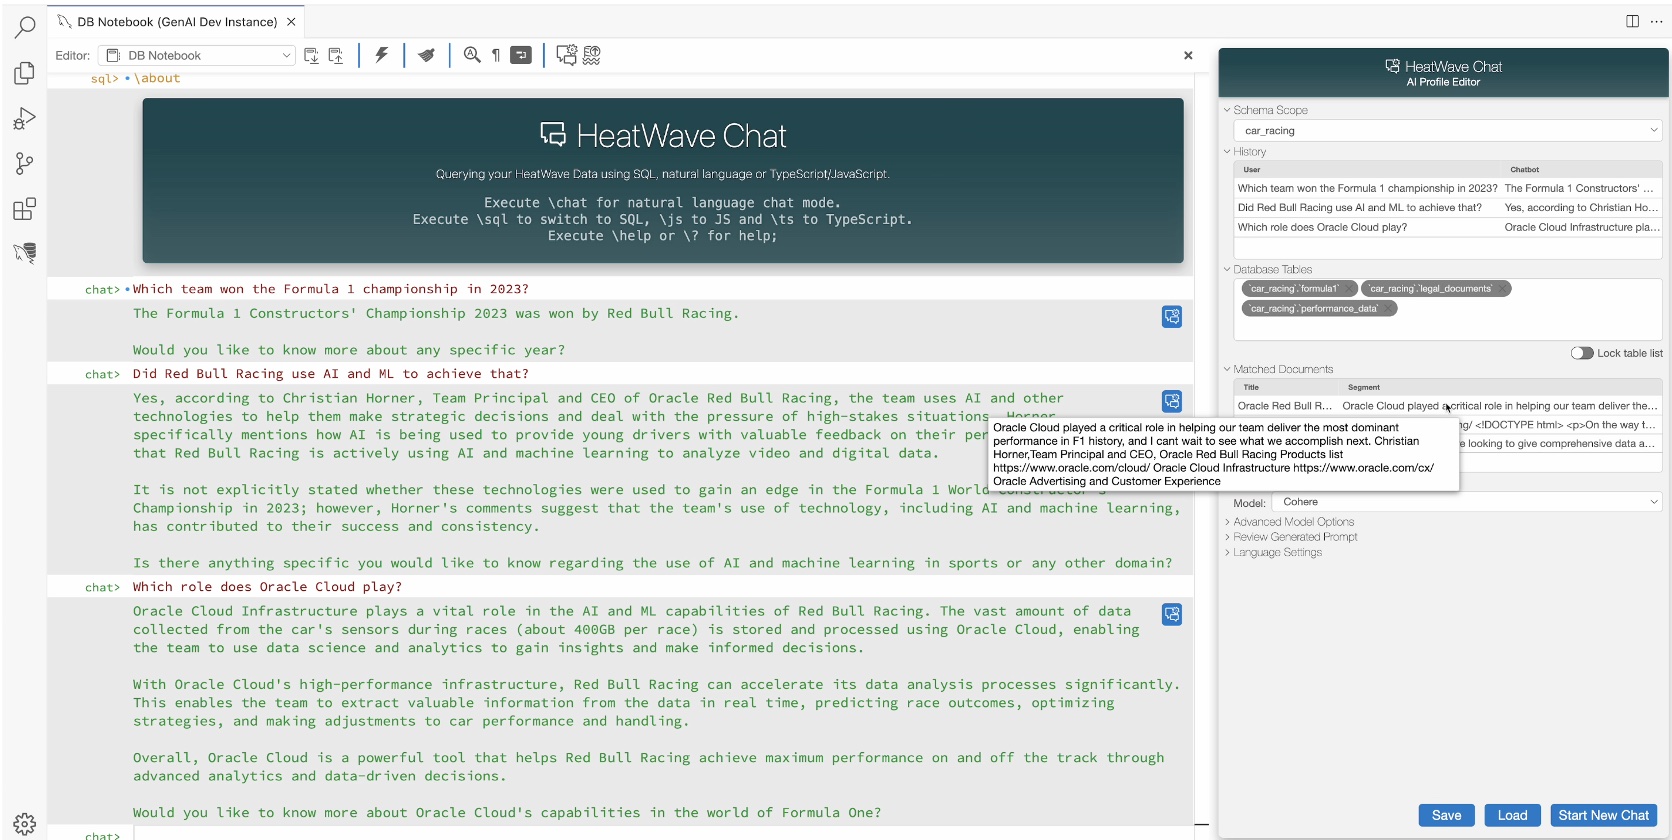Click the chat prompt 'Which role does Oracle Cloud play?'
Image resolution: width=1672 pixels, height=840 pixels.
267,587
